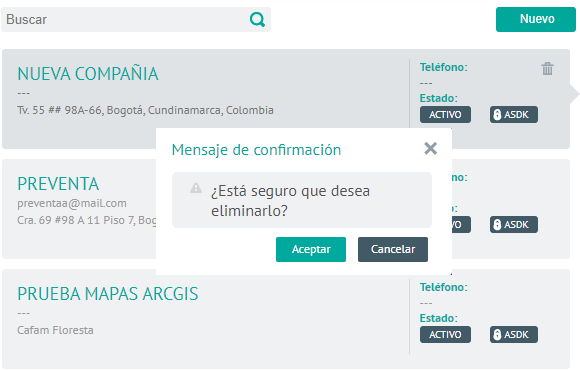Click the search magnifier icon
This screenshot has width=580, height=371.
(257, 19)
